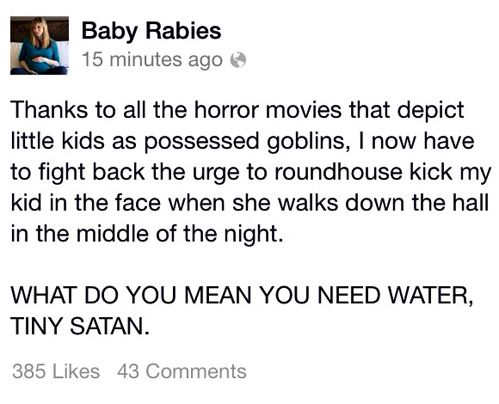Image resolution: width=499 pixels, height=404 pixels.
Task: Click the number 385 by Likes
Action: coord(29,371)
